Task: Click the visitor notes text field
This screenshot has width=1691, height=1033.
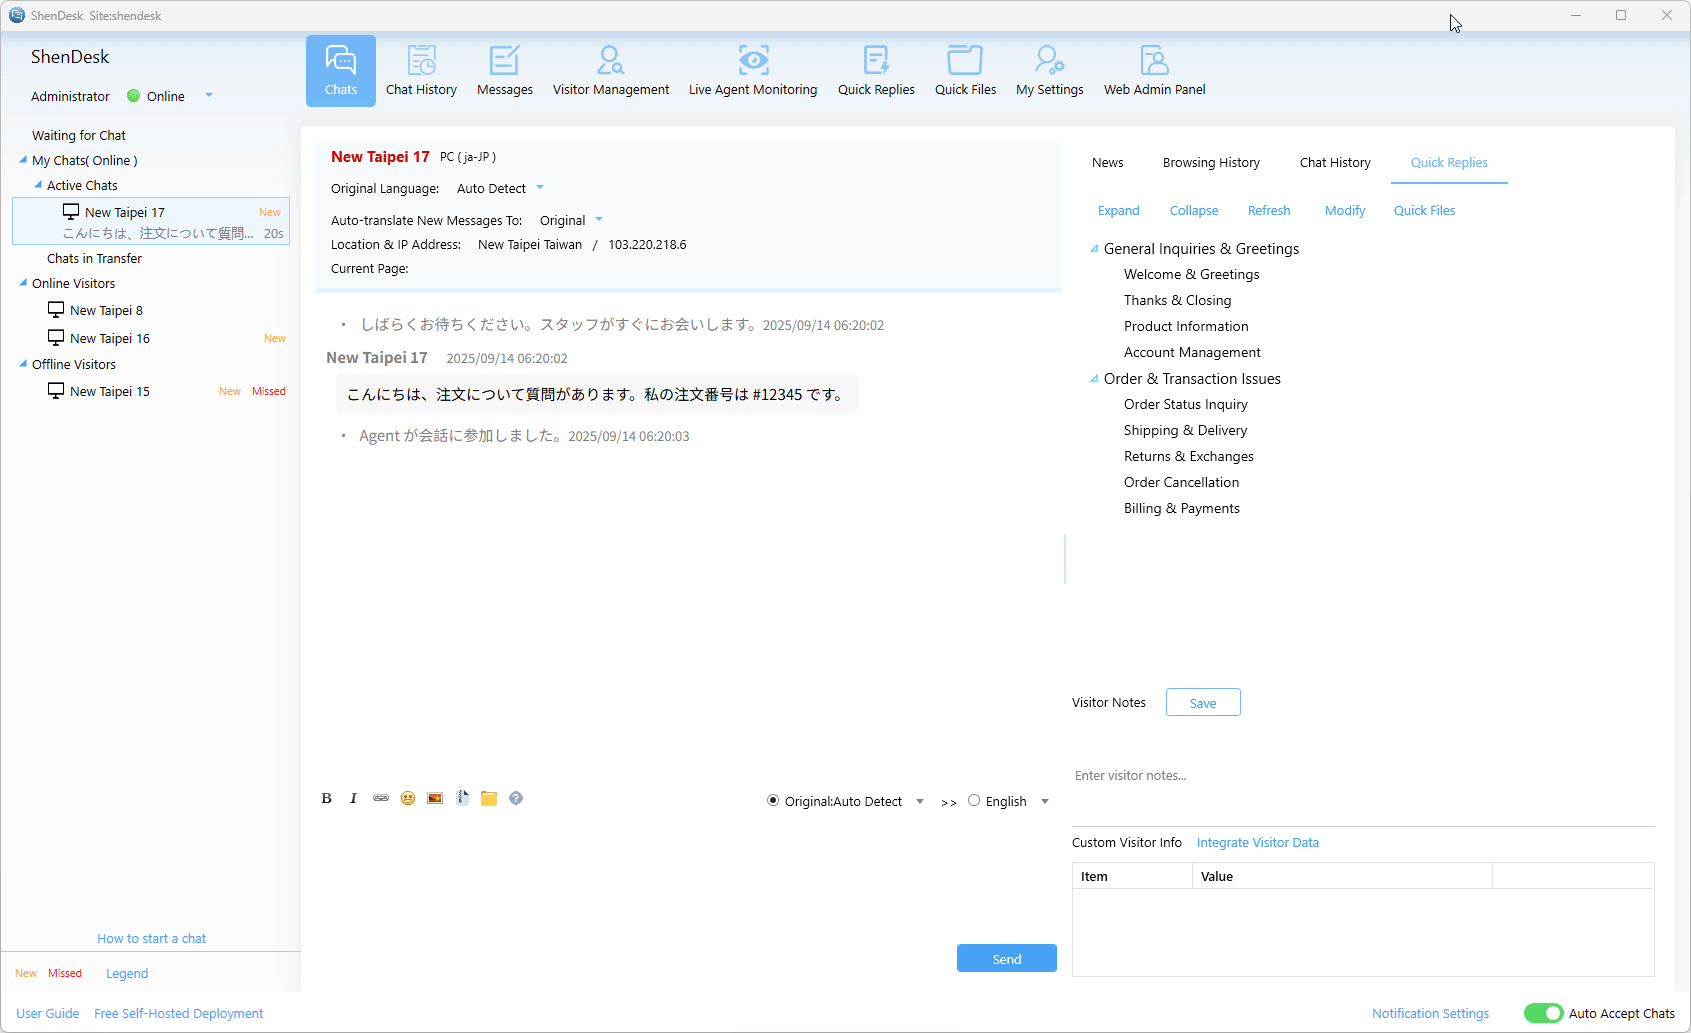Action: click(x=1360, y=776)
